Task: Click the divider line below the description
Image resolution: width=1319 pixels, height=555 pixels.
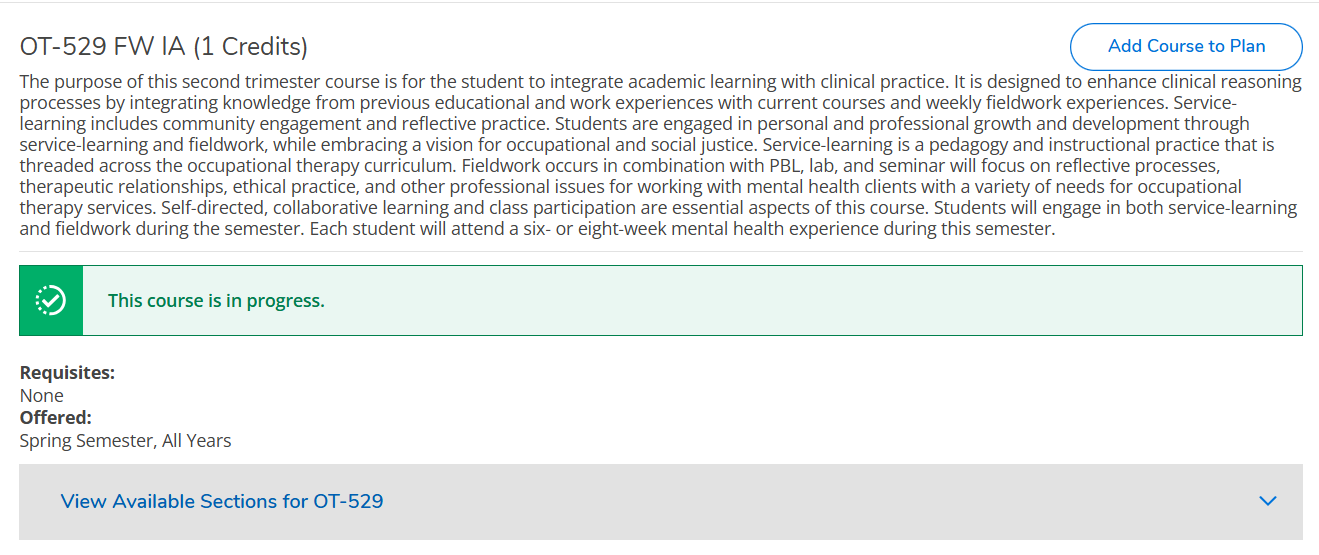Action: click(660, 251)
